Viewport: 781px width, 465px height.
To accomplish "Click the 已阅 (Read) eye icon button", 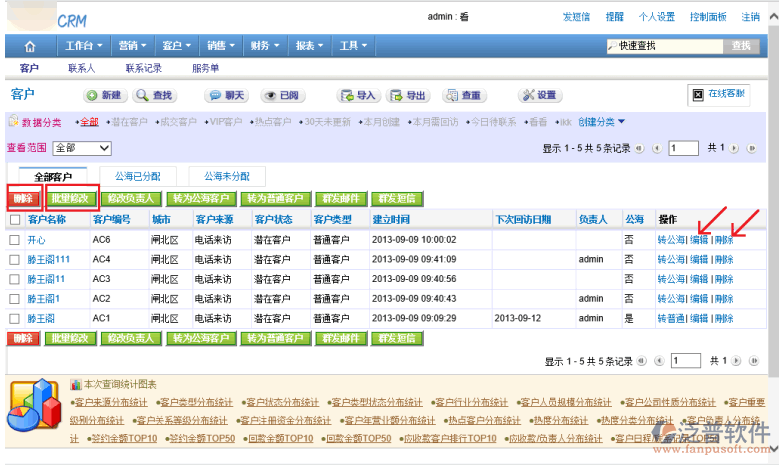I will [282, 95].
